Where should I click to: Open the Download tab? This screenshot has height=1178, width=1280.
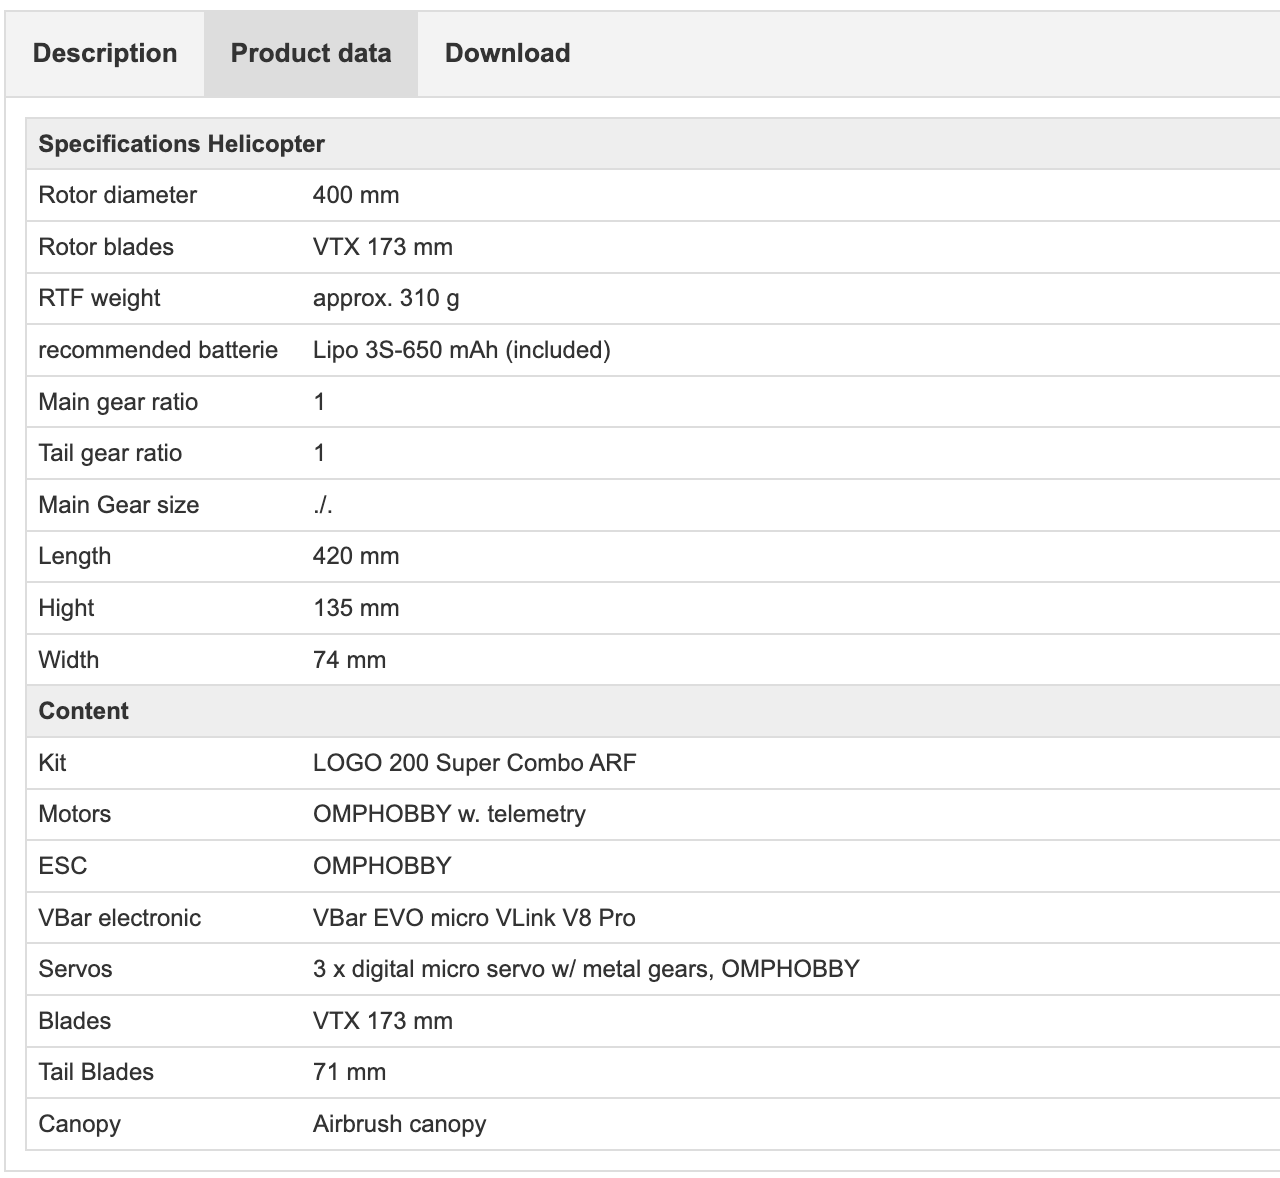coord(507,54)
